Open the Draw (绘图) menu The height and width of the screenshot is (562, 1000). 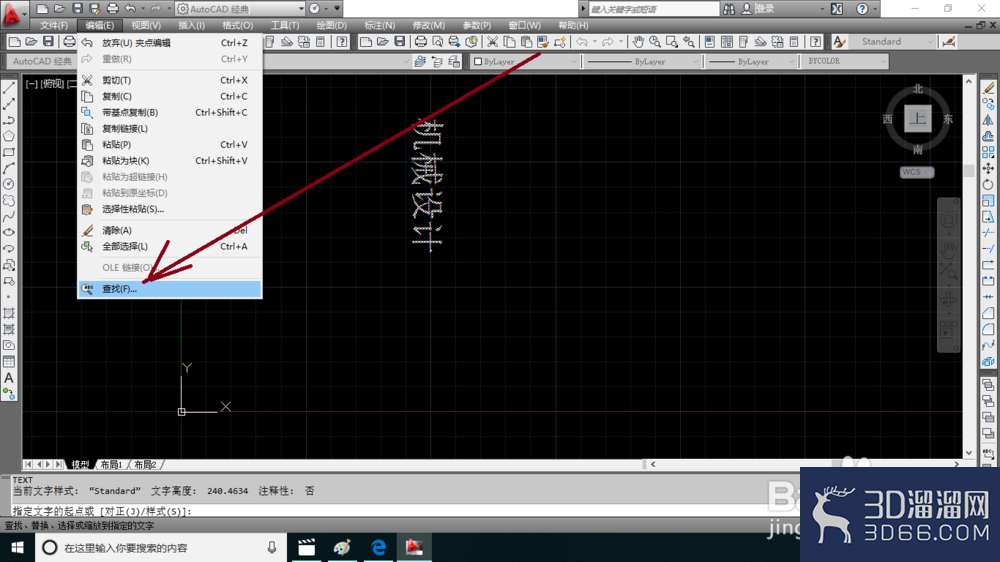(x=332, y=26)
